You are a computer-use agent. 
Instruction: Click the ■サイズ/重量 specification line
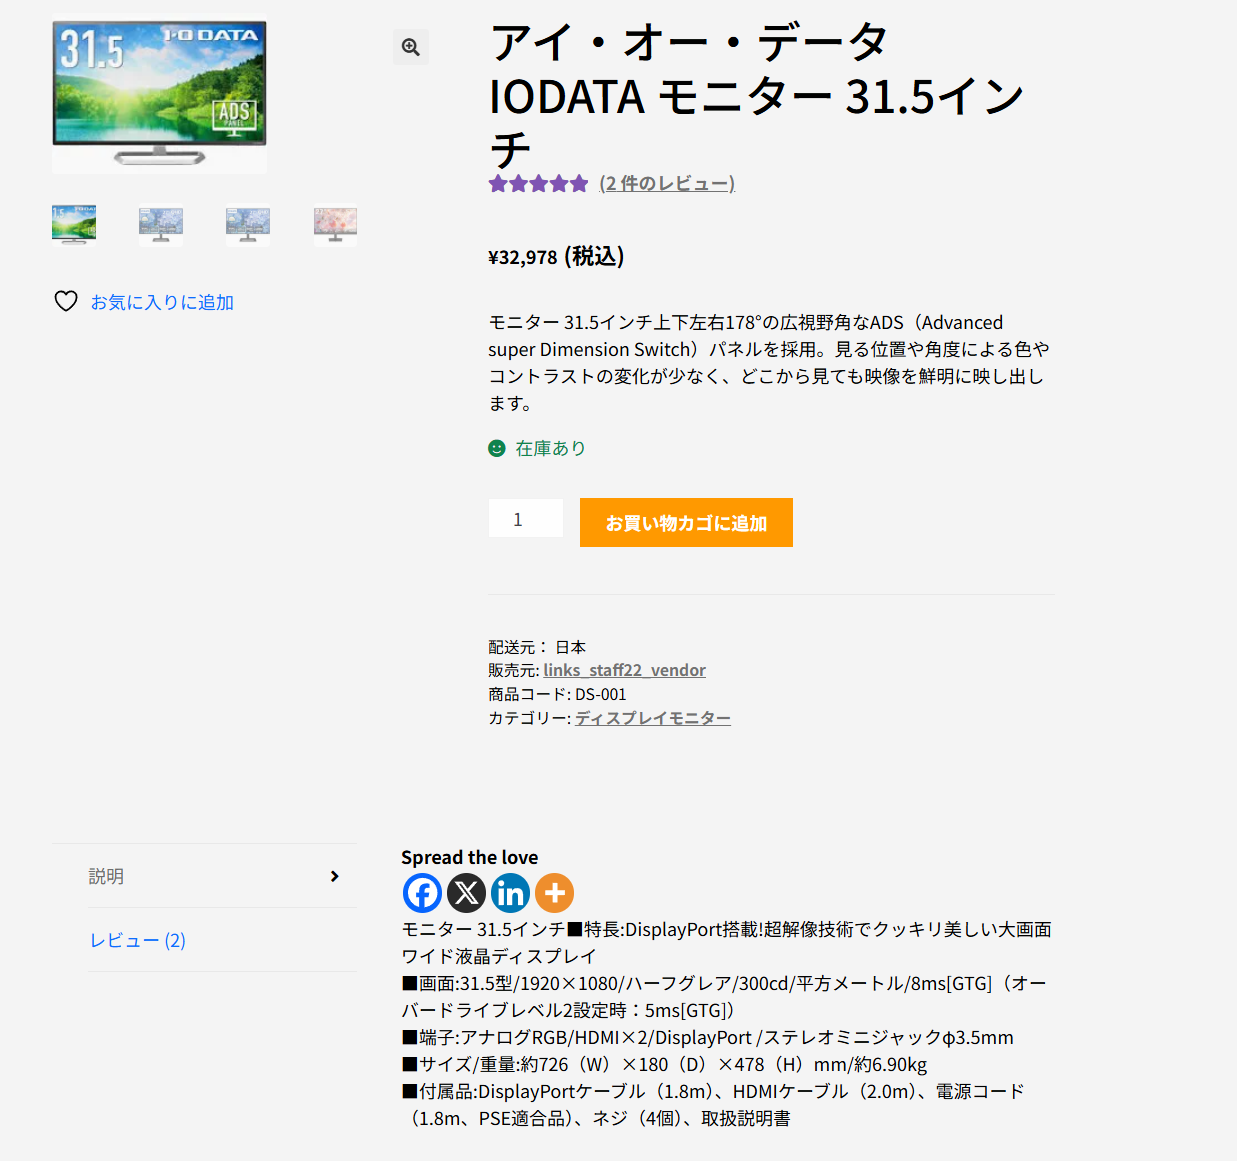[664, 1064]
